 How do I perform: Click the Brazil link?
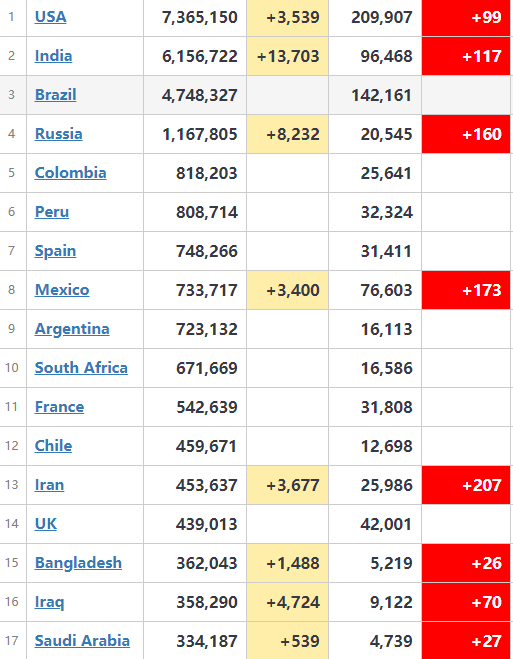pyautogui.click(x=55, y=95)
